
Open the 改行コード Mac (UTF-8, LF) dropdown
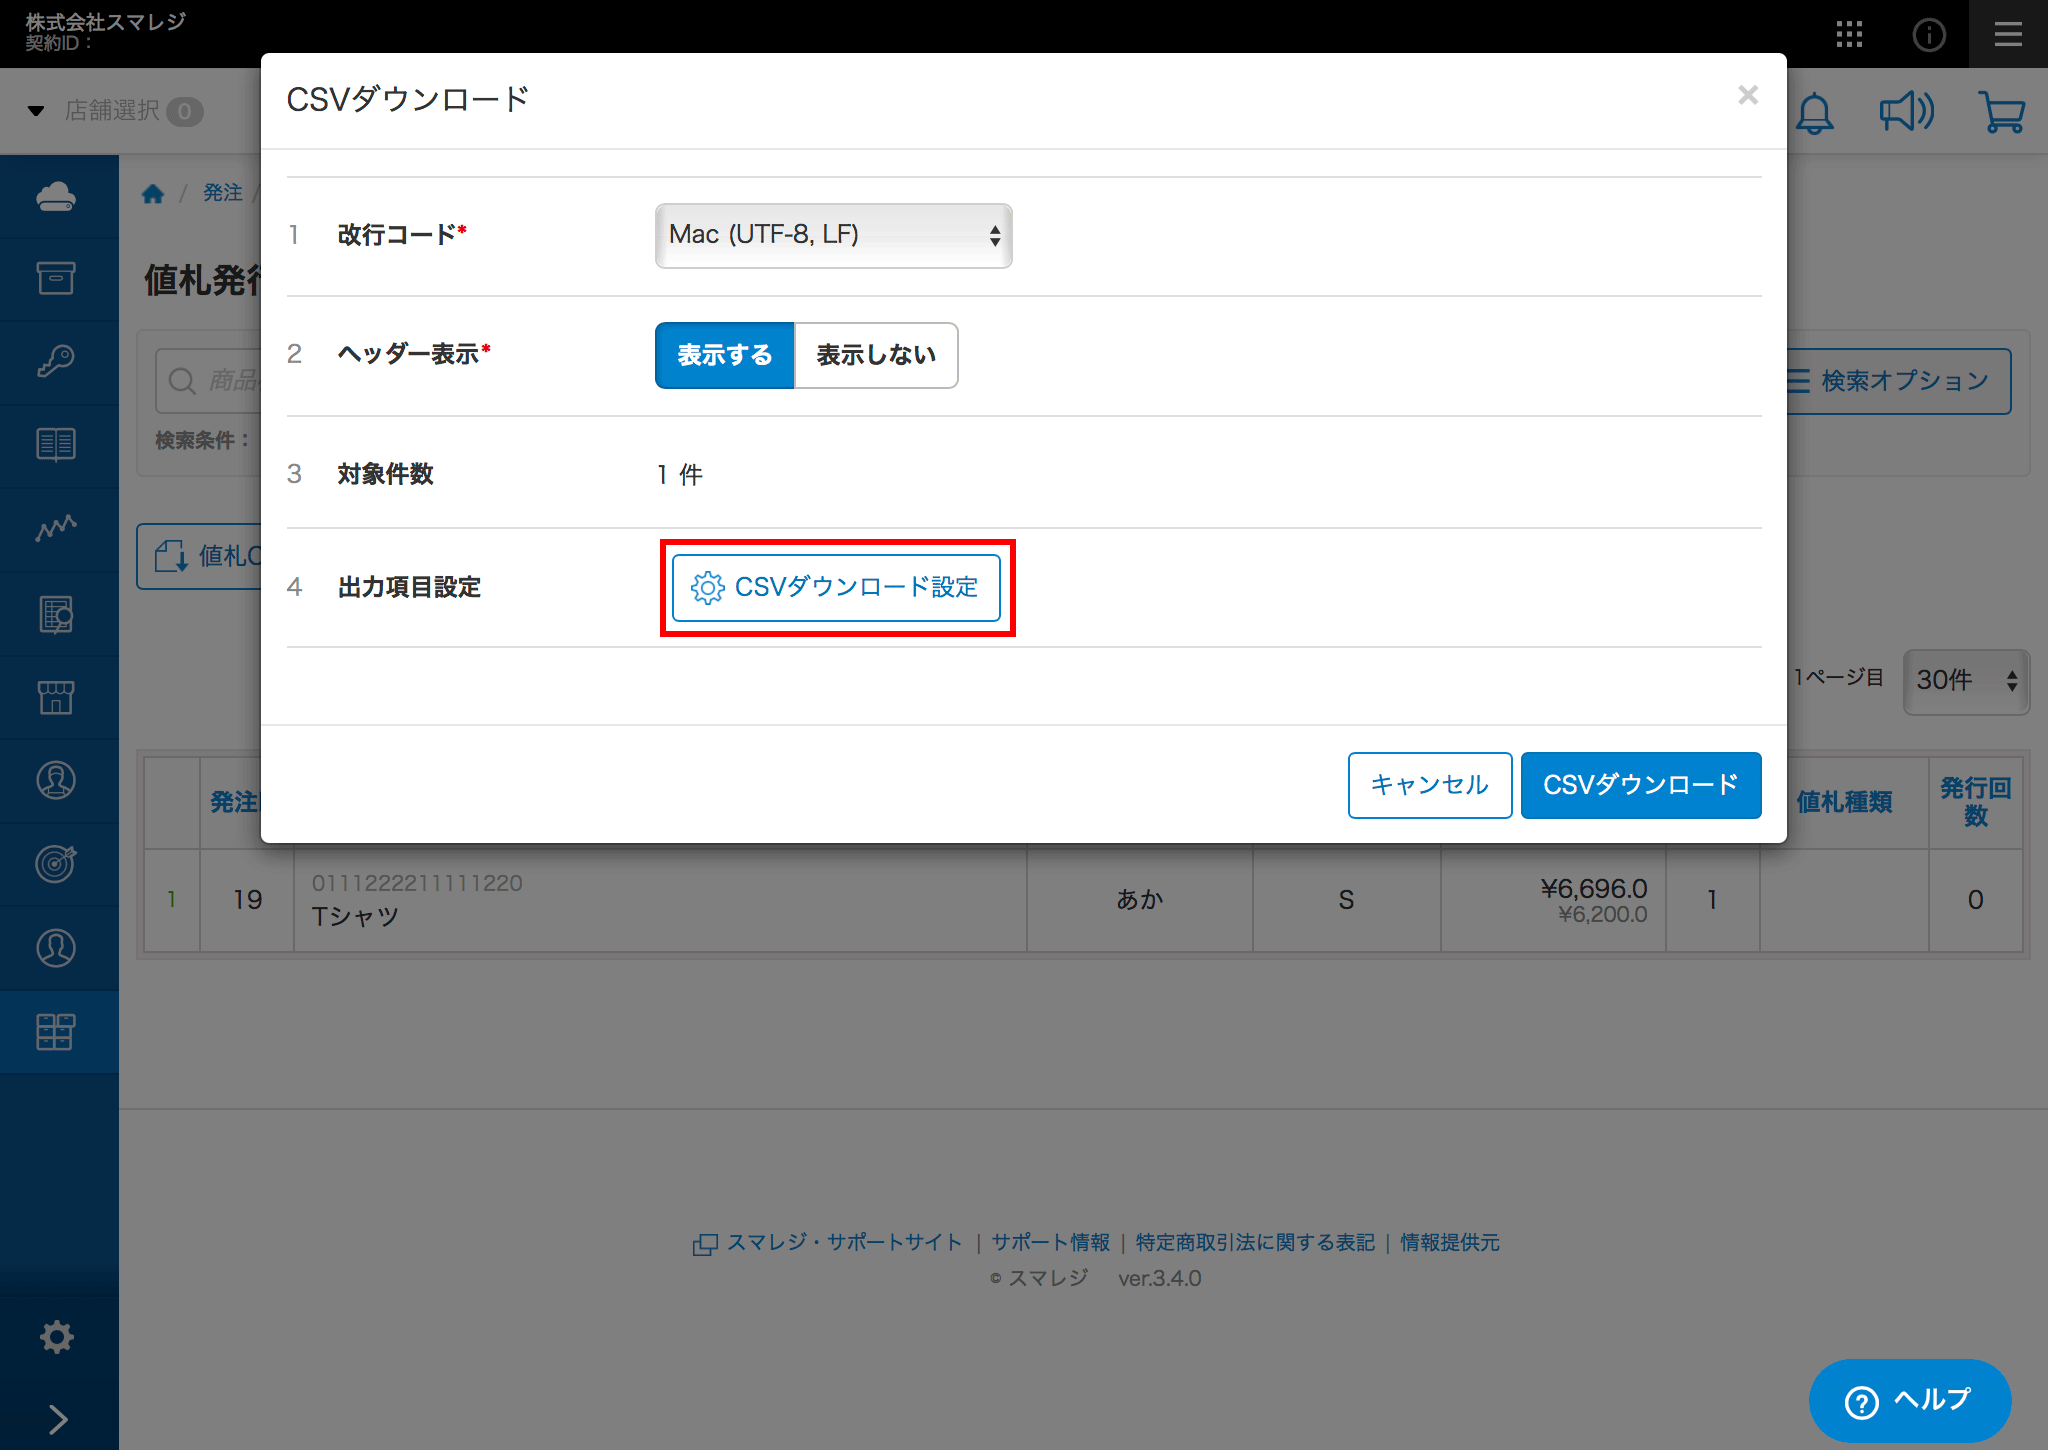tap(833, 236)
